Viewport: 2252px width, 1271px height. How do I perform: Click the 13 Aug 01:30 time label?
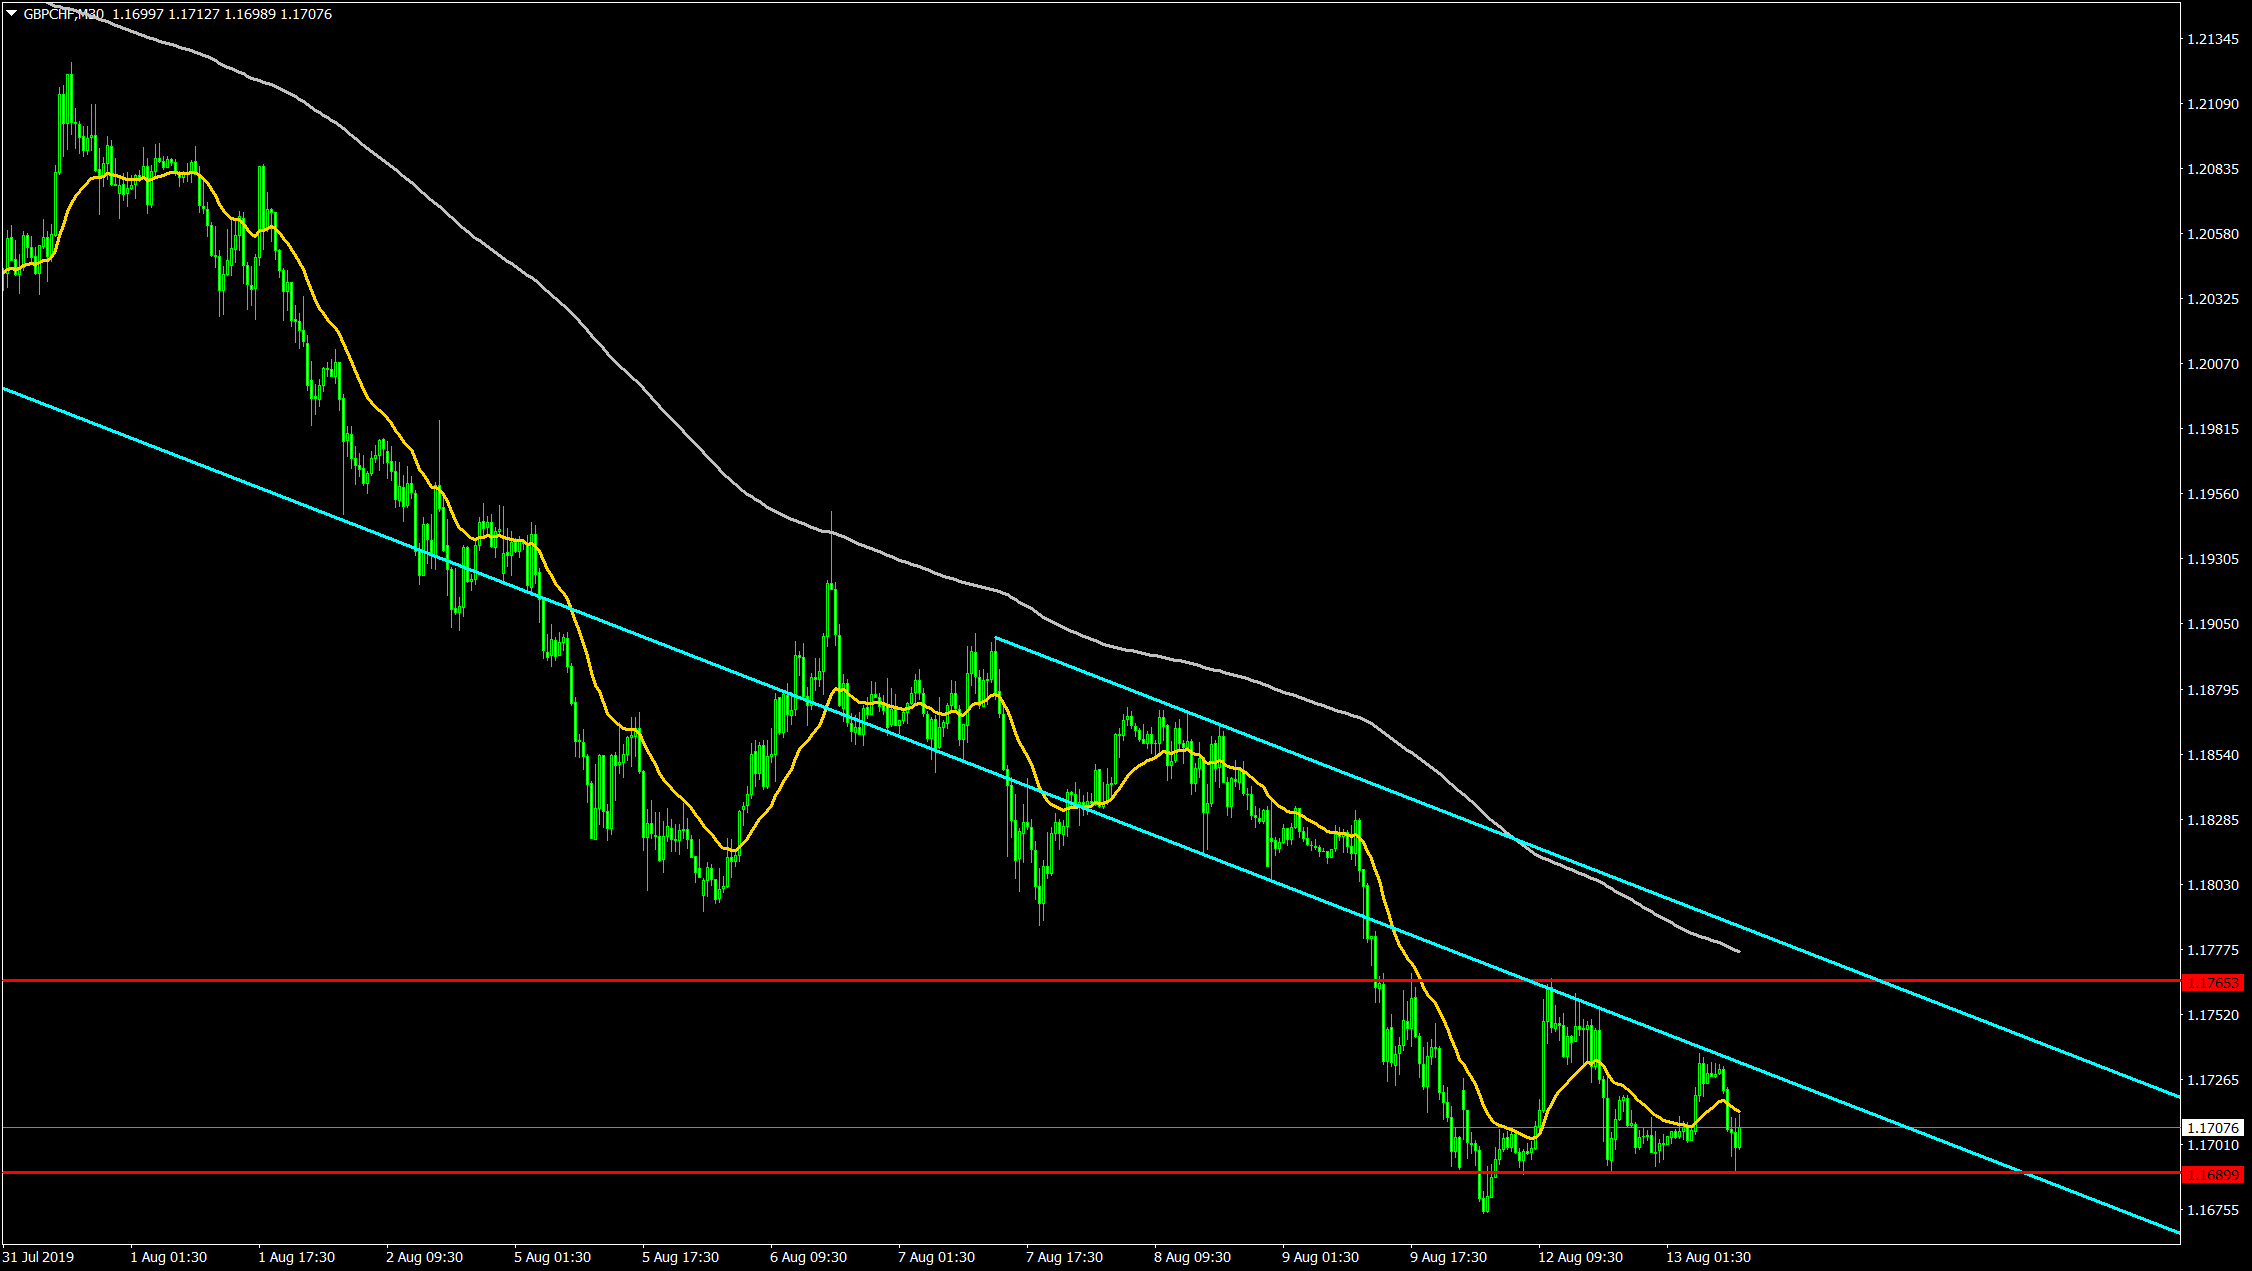click(x=1708, y=1257)
